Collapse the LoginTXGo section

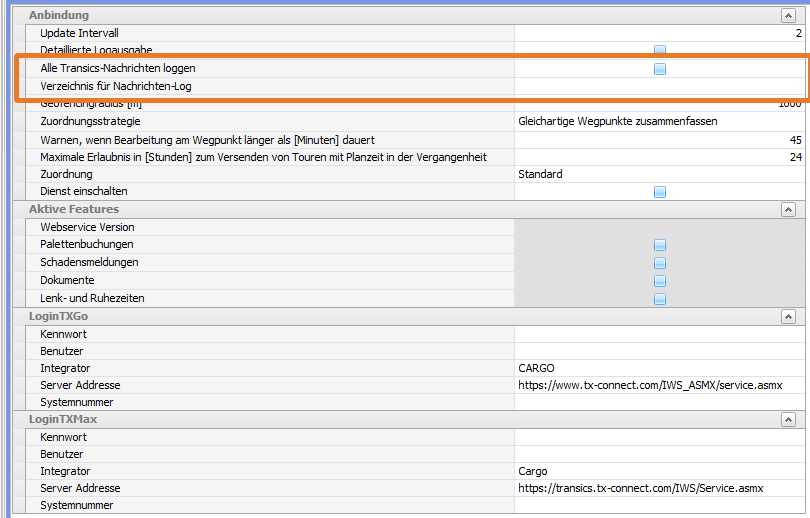(x=788, y=316)
